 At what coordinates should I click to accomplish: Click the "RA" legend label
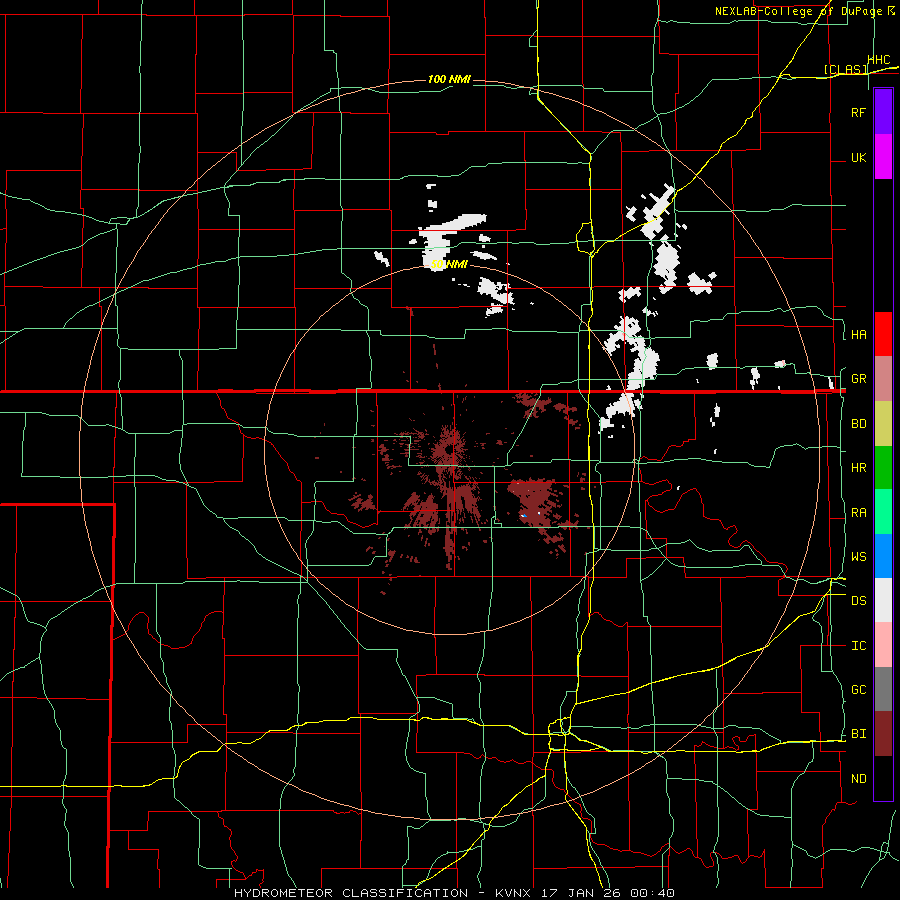(858, 513)
